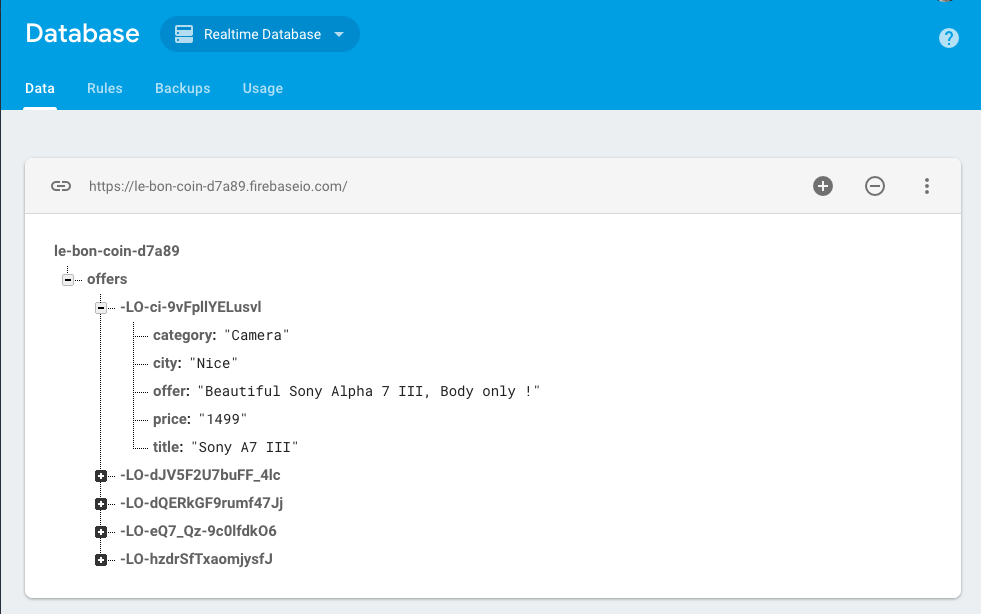Switch to the Backups tab

[183, 88]
